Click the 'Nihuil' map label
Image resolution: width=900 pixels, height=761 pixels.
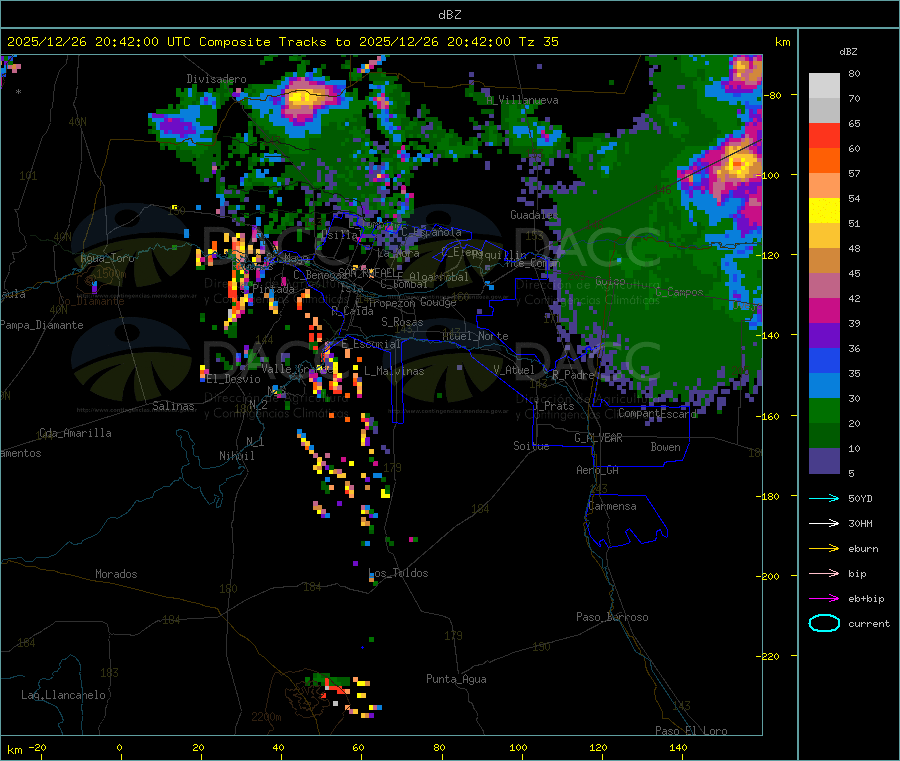[236, 456]
